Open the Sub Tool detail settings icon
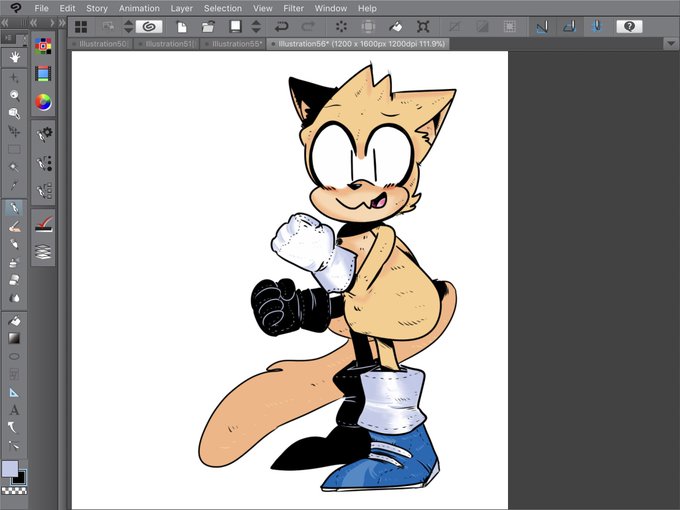Screen dimensions: 680x510 point(44,135)
